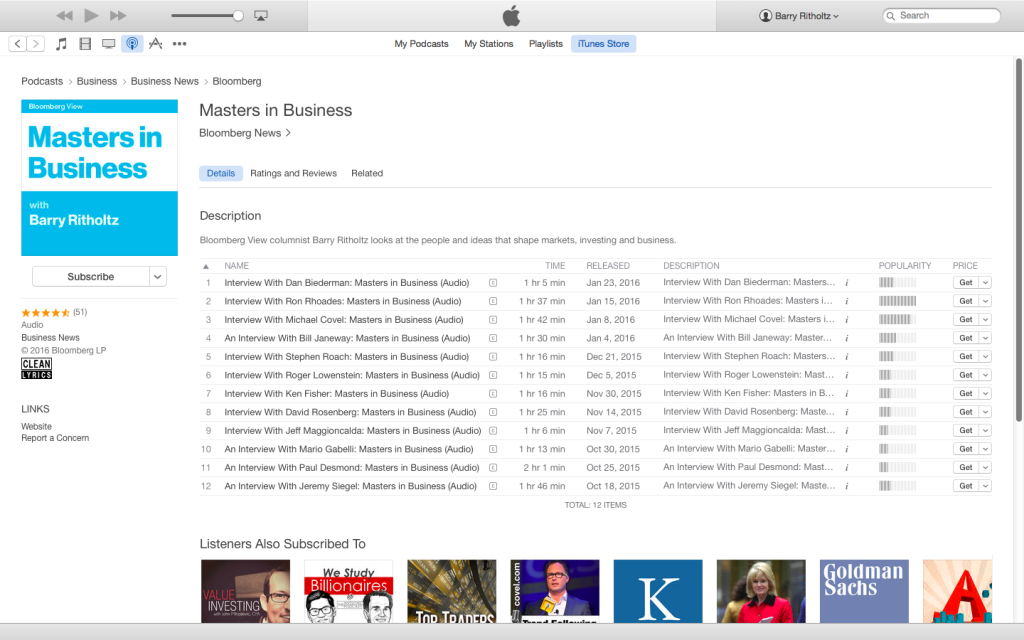Toggle sort order with the ascending arrow
Viewport: 1024px width, 640px height.
click(x=206, y=266)
